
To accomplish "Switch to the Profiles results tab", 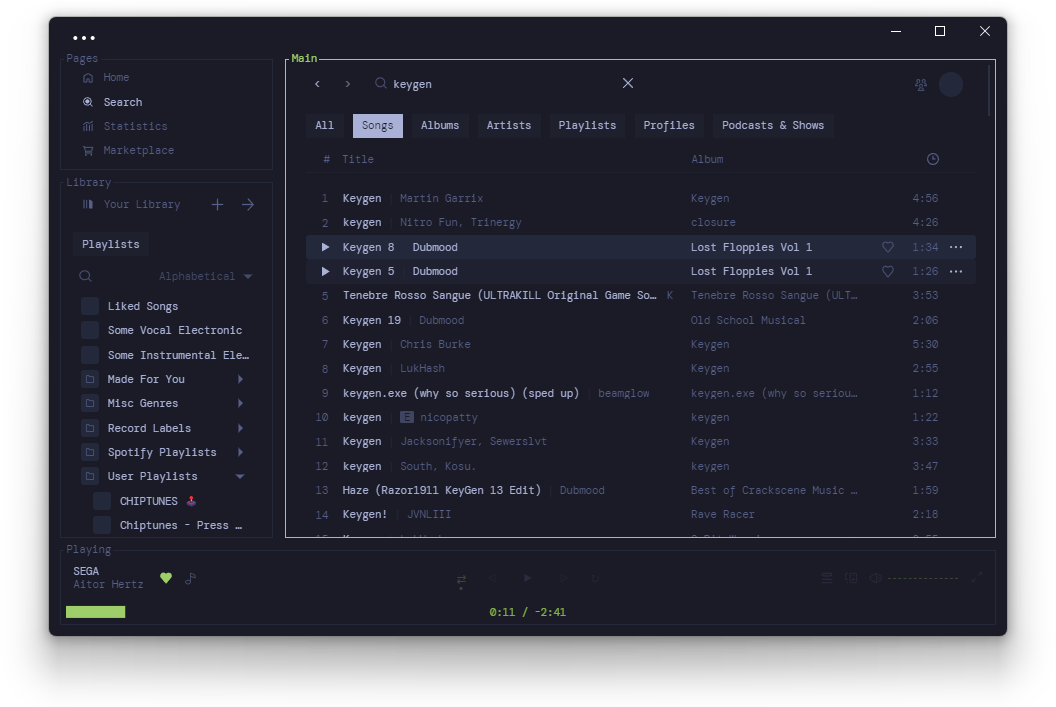I will click(669, 126).
